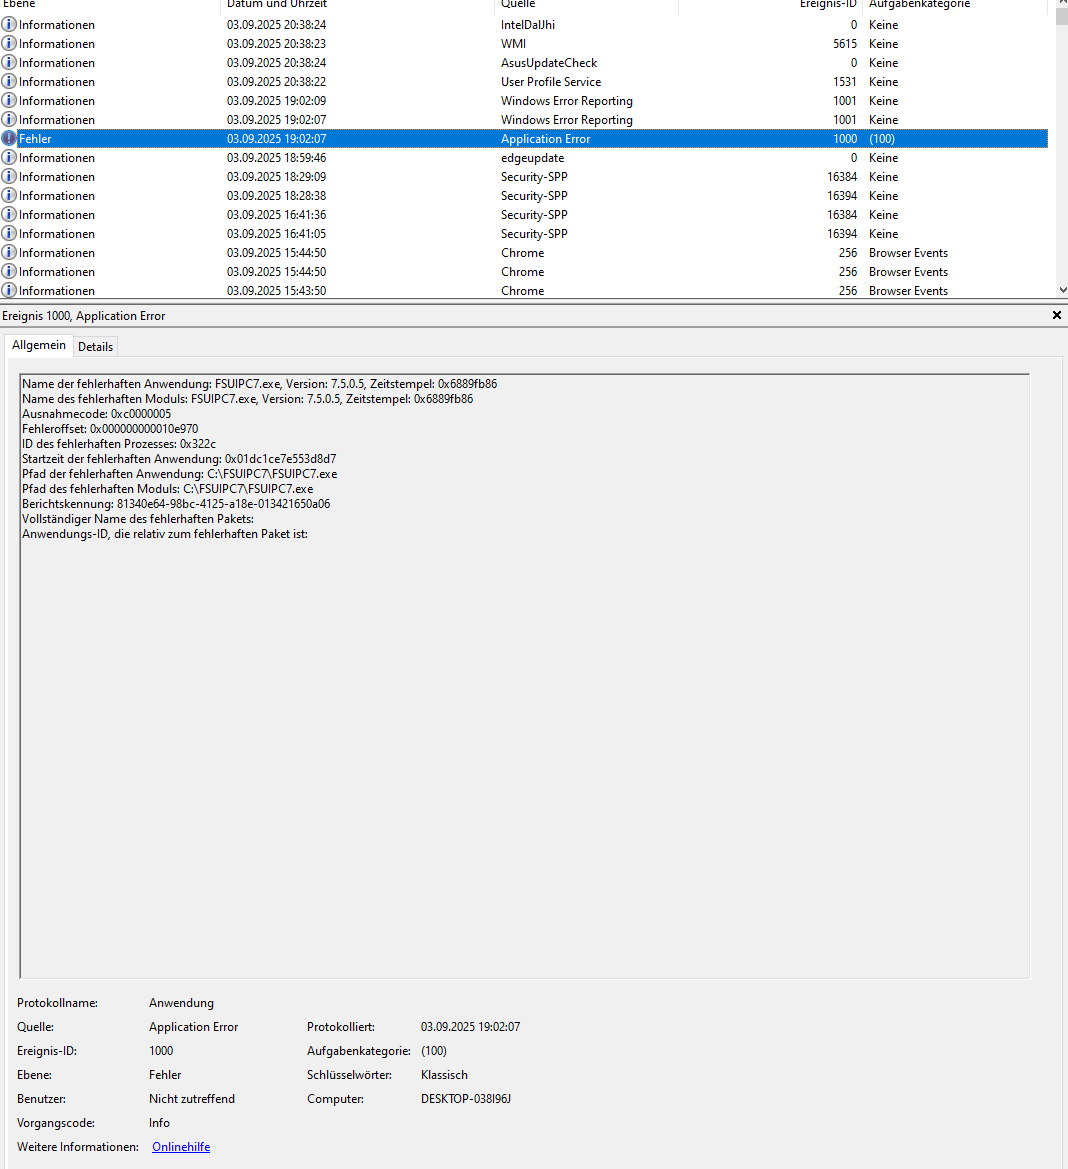The width and height of the screenshot is (1068, 1169).
Task: Open the Details tab
Action: (x=95, y=347)
